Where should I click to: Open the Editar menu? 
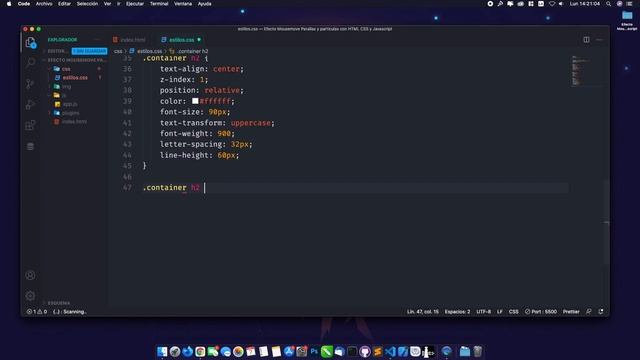click(64, 4)
